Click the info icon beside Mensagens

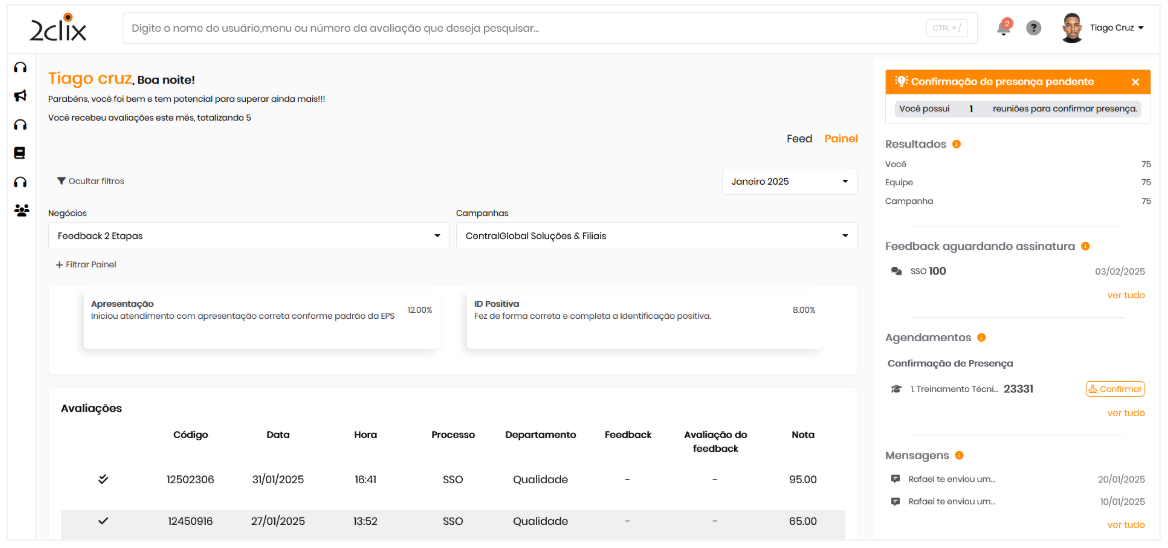point(959,456)
